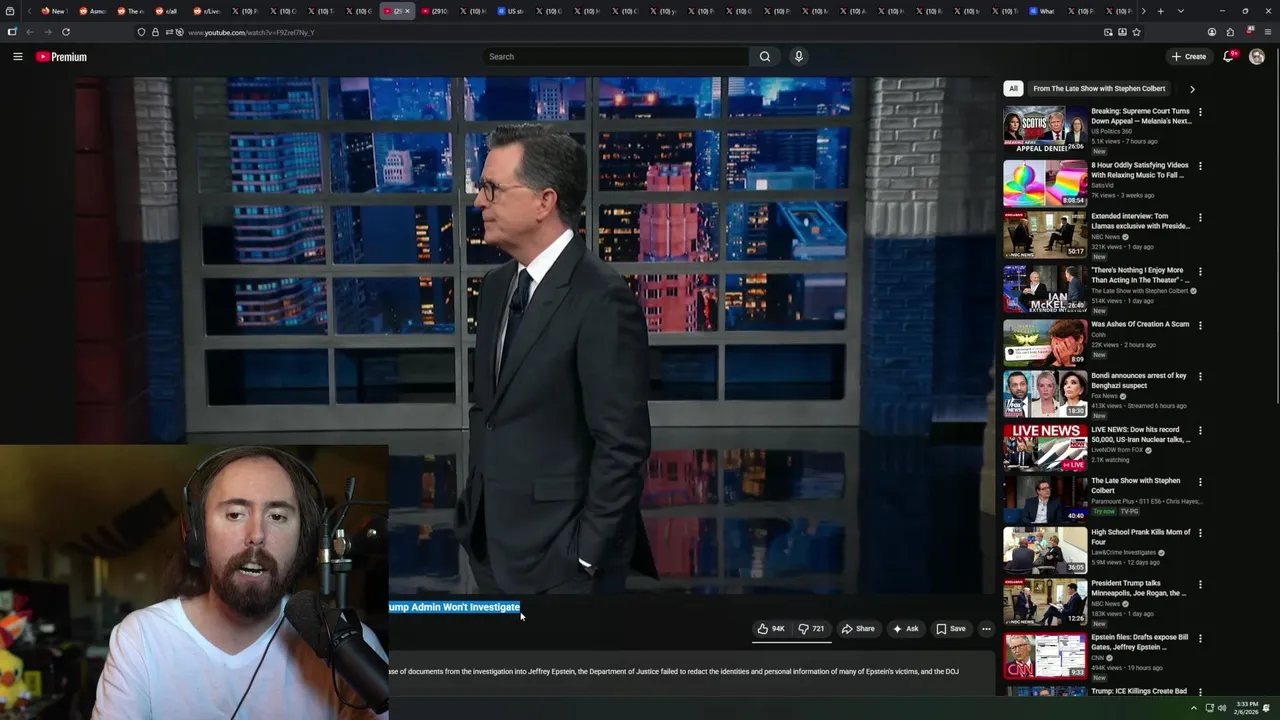1280x720 pixels.
Task: Open options for LIVE NEWS: Dow hits record
Action: 1200,431
